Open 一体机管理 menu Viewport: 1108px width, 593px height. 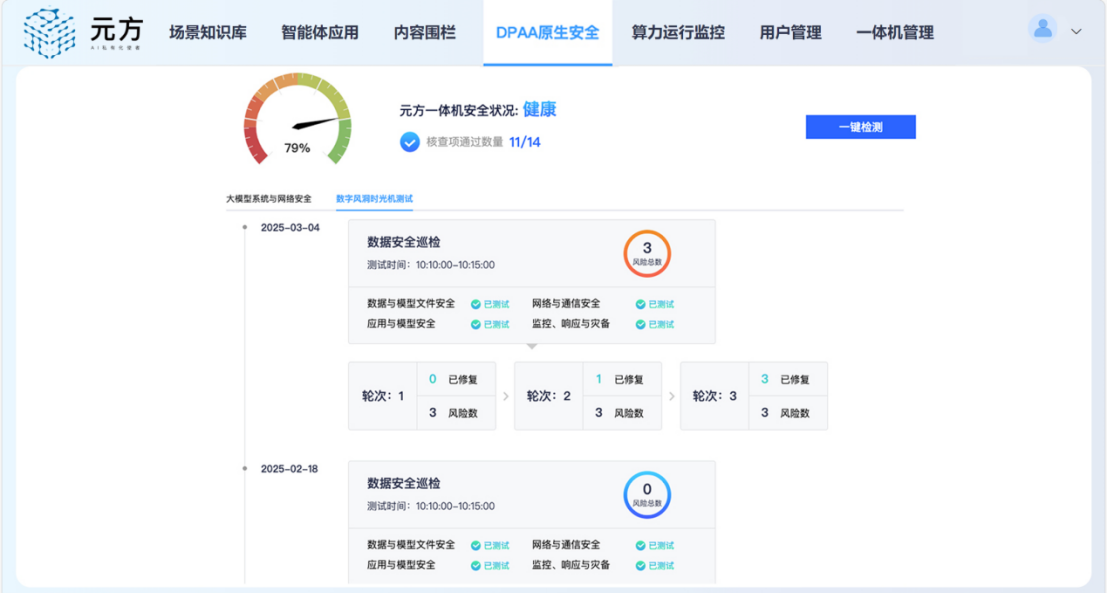[x=895, y=33]
